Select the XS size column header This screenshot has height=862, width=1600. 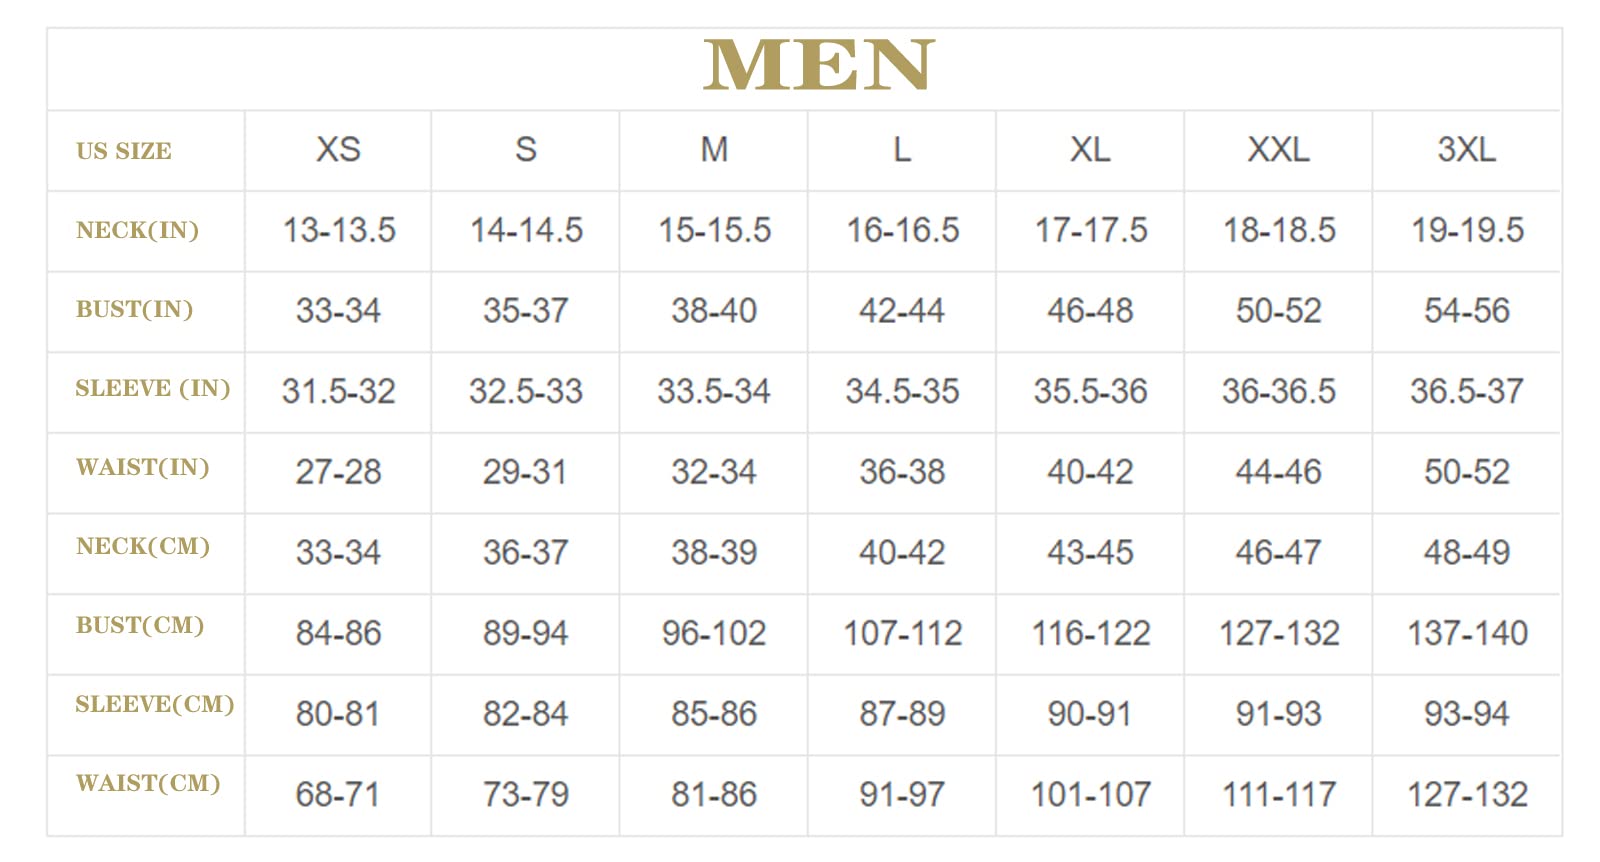coord(338,150)
